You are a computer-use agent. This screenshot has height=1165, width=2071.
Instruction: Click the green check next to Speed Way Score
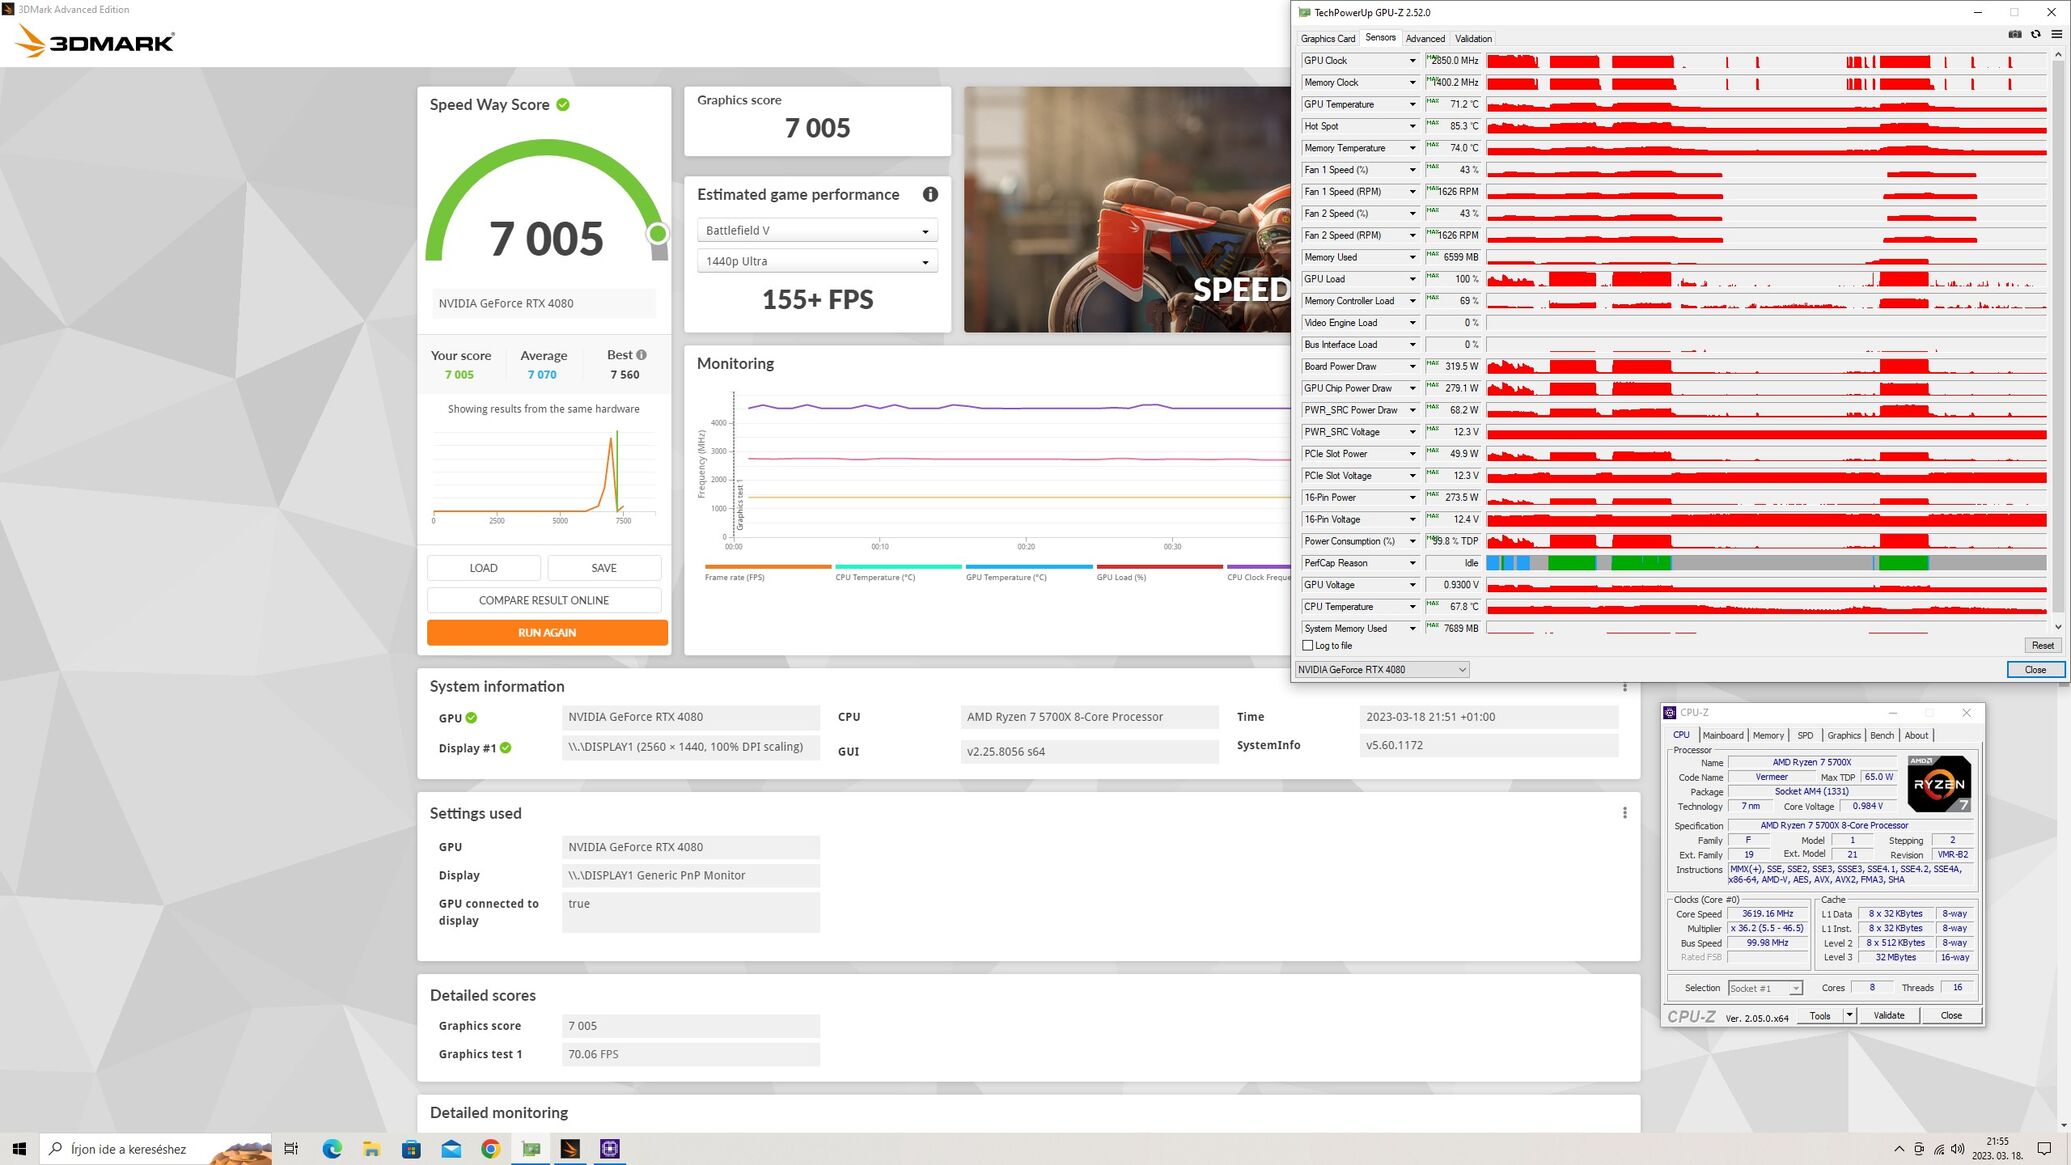pyautogui.click(x=563, y=104)
